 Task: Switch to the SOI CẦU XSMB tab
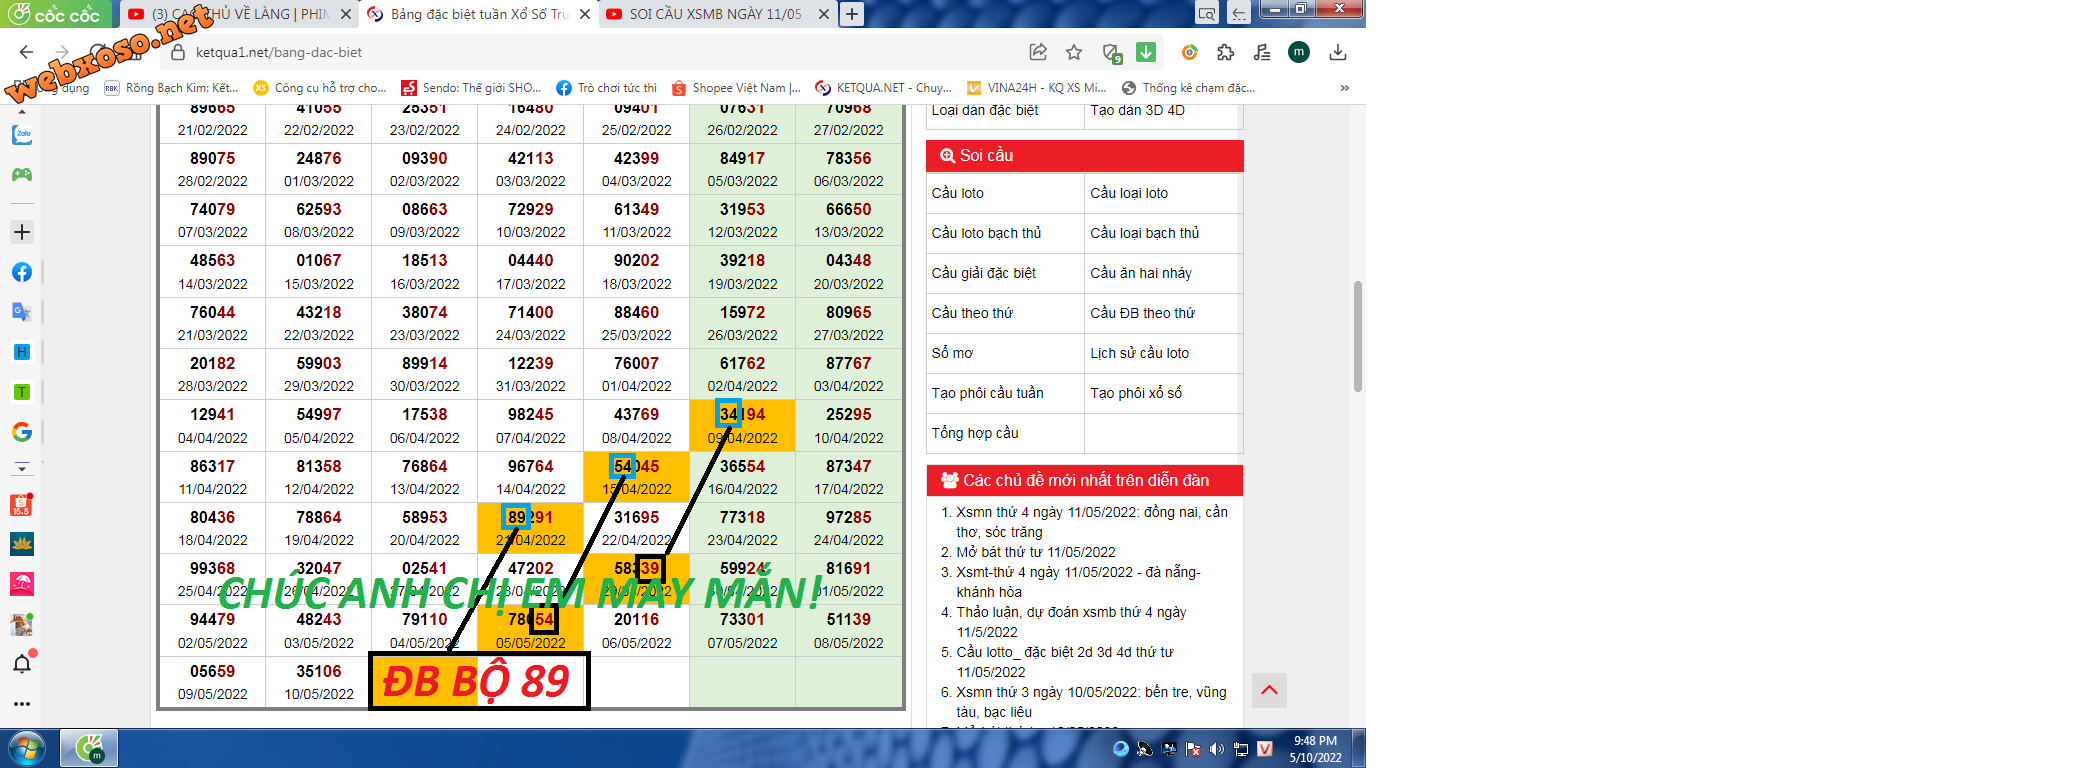[714, 14]
